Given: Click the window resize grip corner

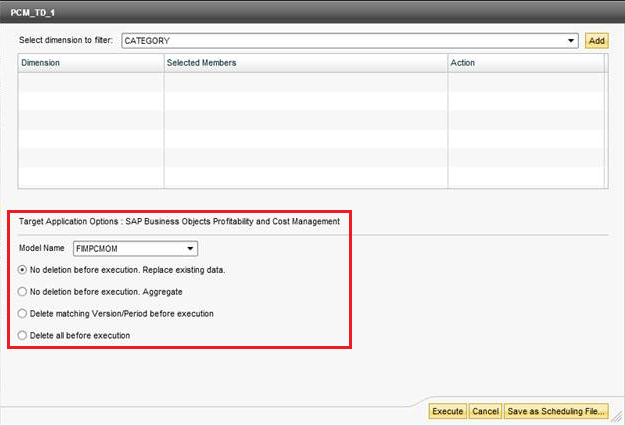Looking at the screenshot, I should coord(617,417).
